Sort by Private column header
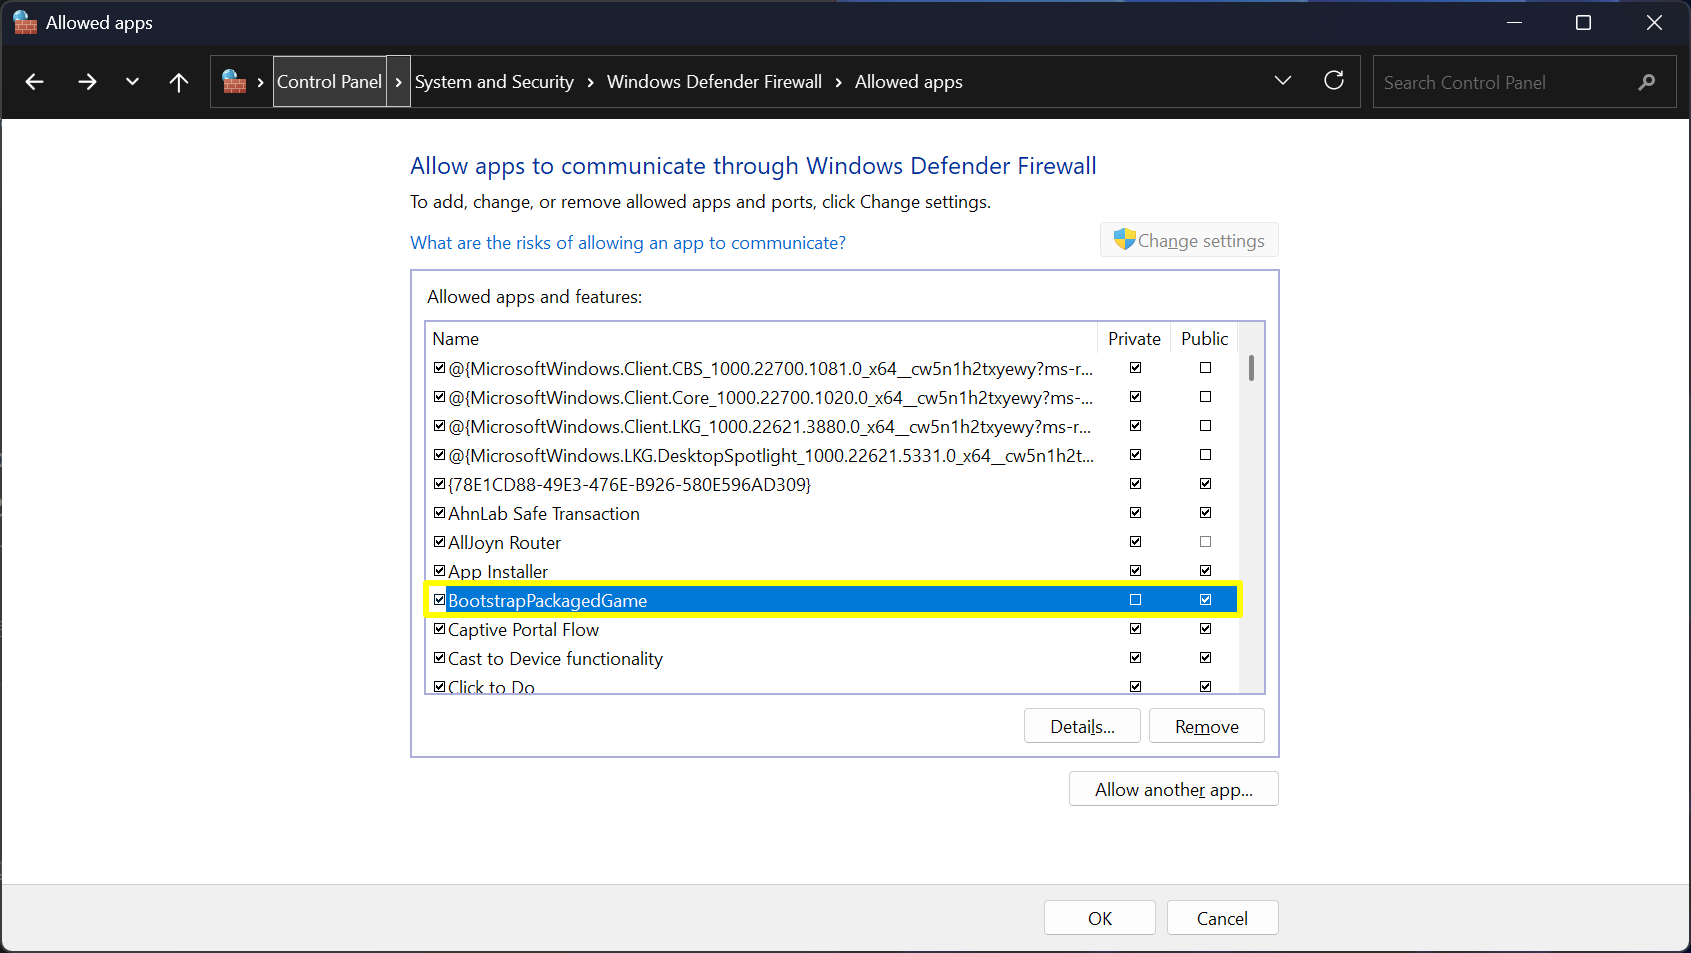Image resolution: width=1691 pixels, height=953 pixels. pos(1134,339)
